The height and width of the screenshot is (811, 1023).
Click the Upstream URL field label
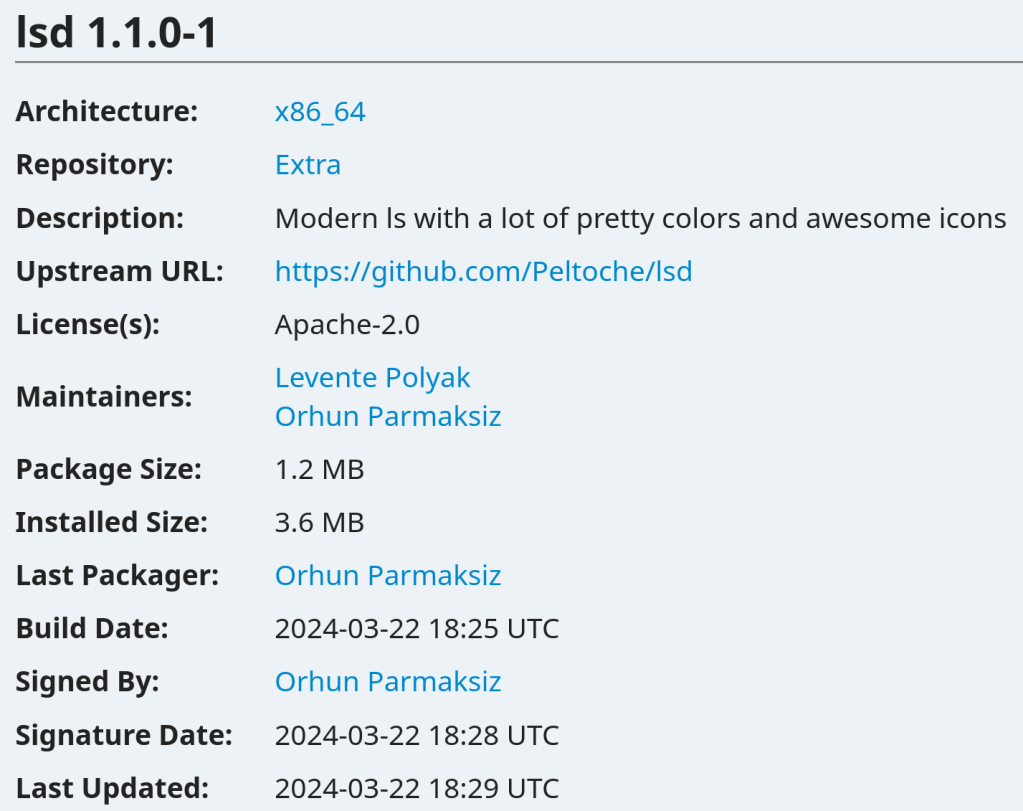[119, 271]
